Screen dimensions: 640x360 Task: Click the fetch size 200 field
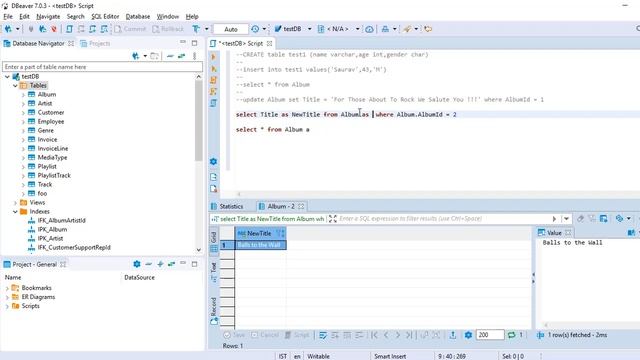pyautogui.click(x=490, y=335)
